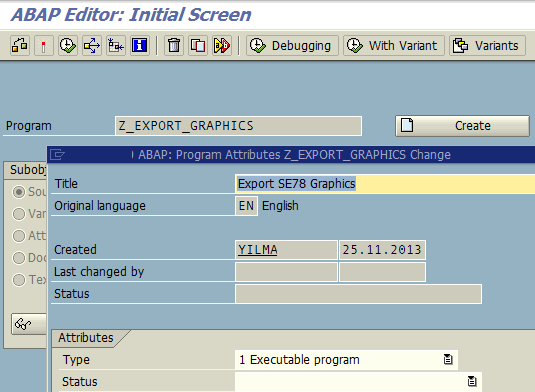Click the English language text
Viewport: 535px width, 392px height.
pyautogui.click(x=280, y=206)
